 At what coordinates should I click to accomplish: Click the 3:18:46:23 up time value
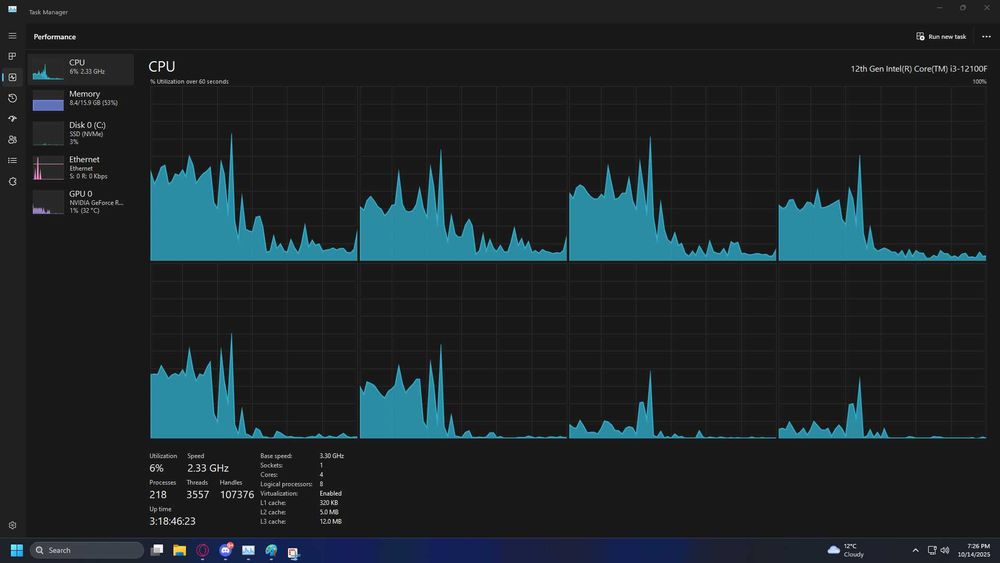(172, 522)
